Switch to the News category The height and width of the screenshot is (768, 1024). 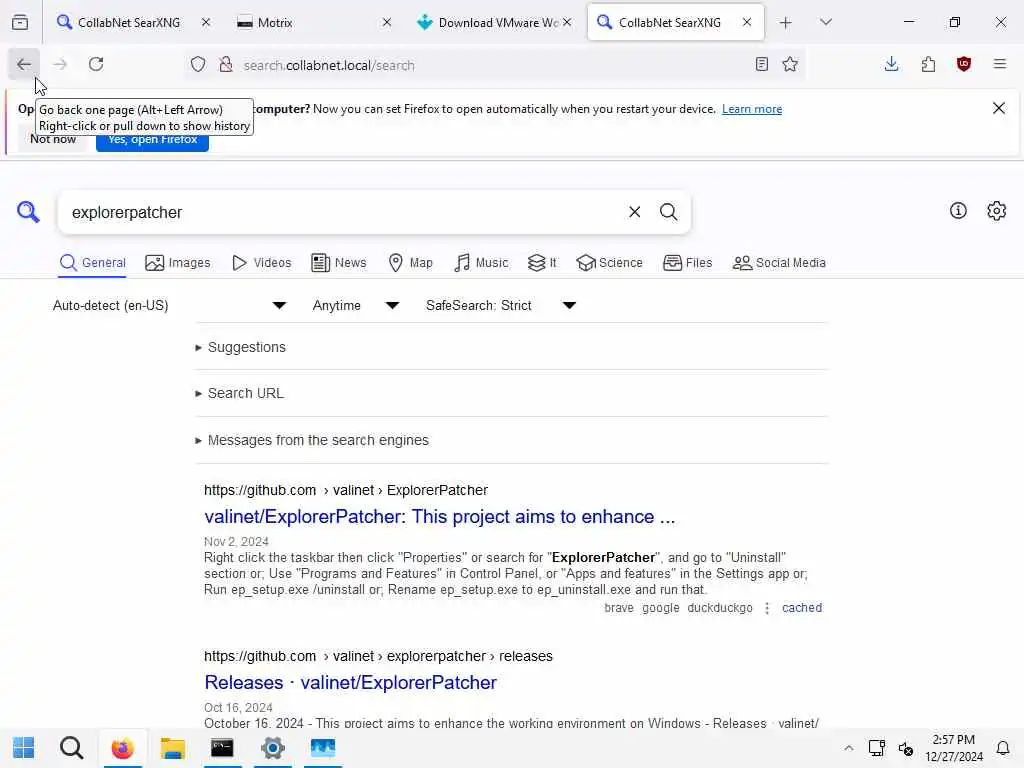pyautogui.click(x=338, y=263)
